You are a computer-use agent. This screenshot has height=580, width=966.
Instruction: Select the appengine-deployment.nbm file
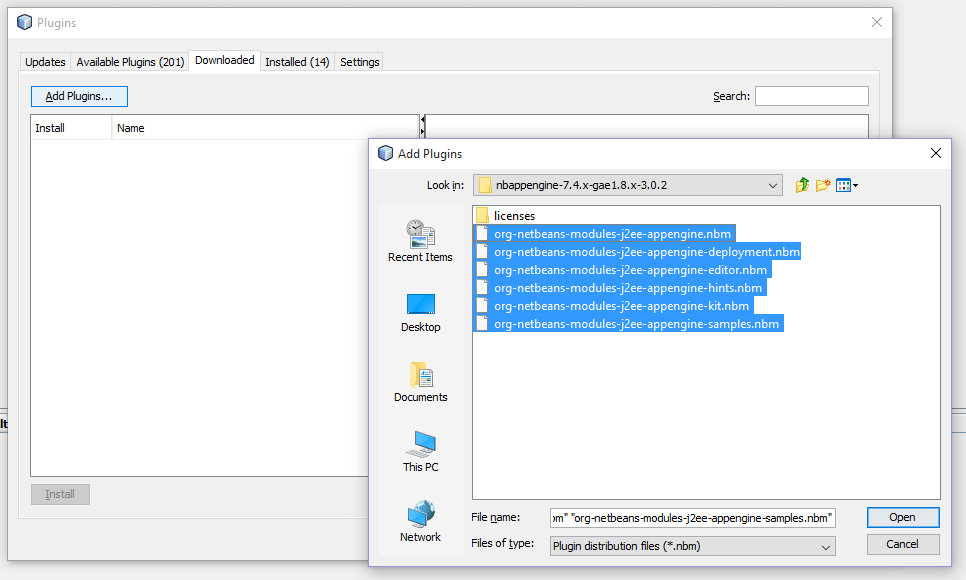pyautogui.click(x=646, y=252)
